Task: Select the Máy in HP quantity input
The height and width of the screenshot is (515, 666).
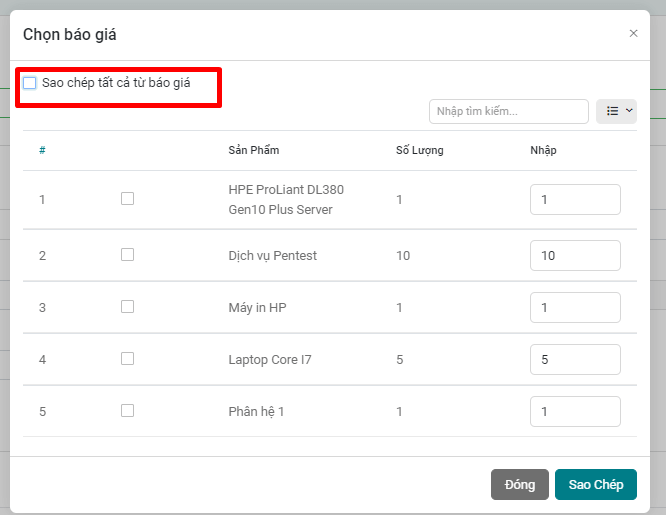Action: click(575, 308)
